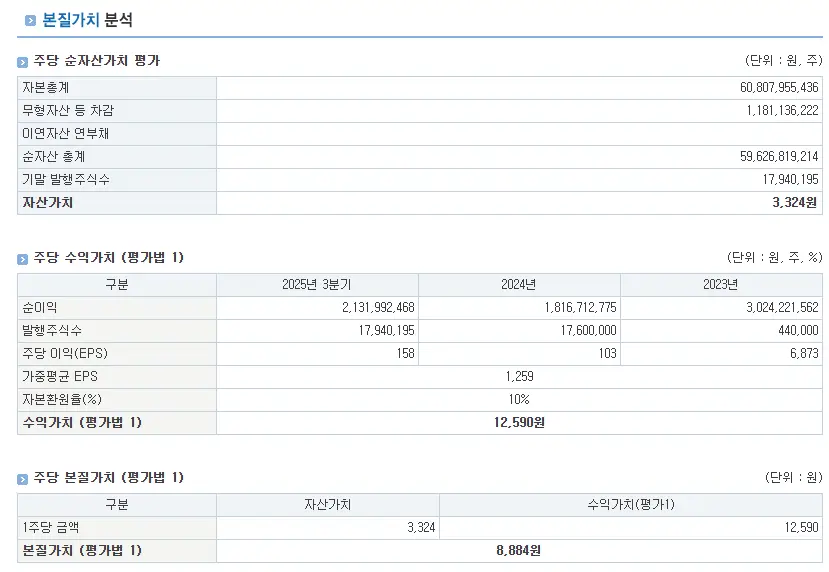The image size is (829, 572).
Task: Click the arrow icon next to 주당 순자산가치 평가
Action: (23, 62)
